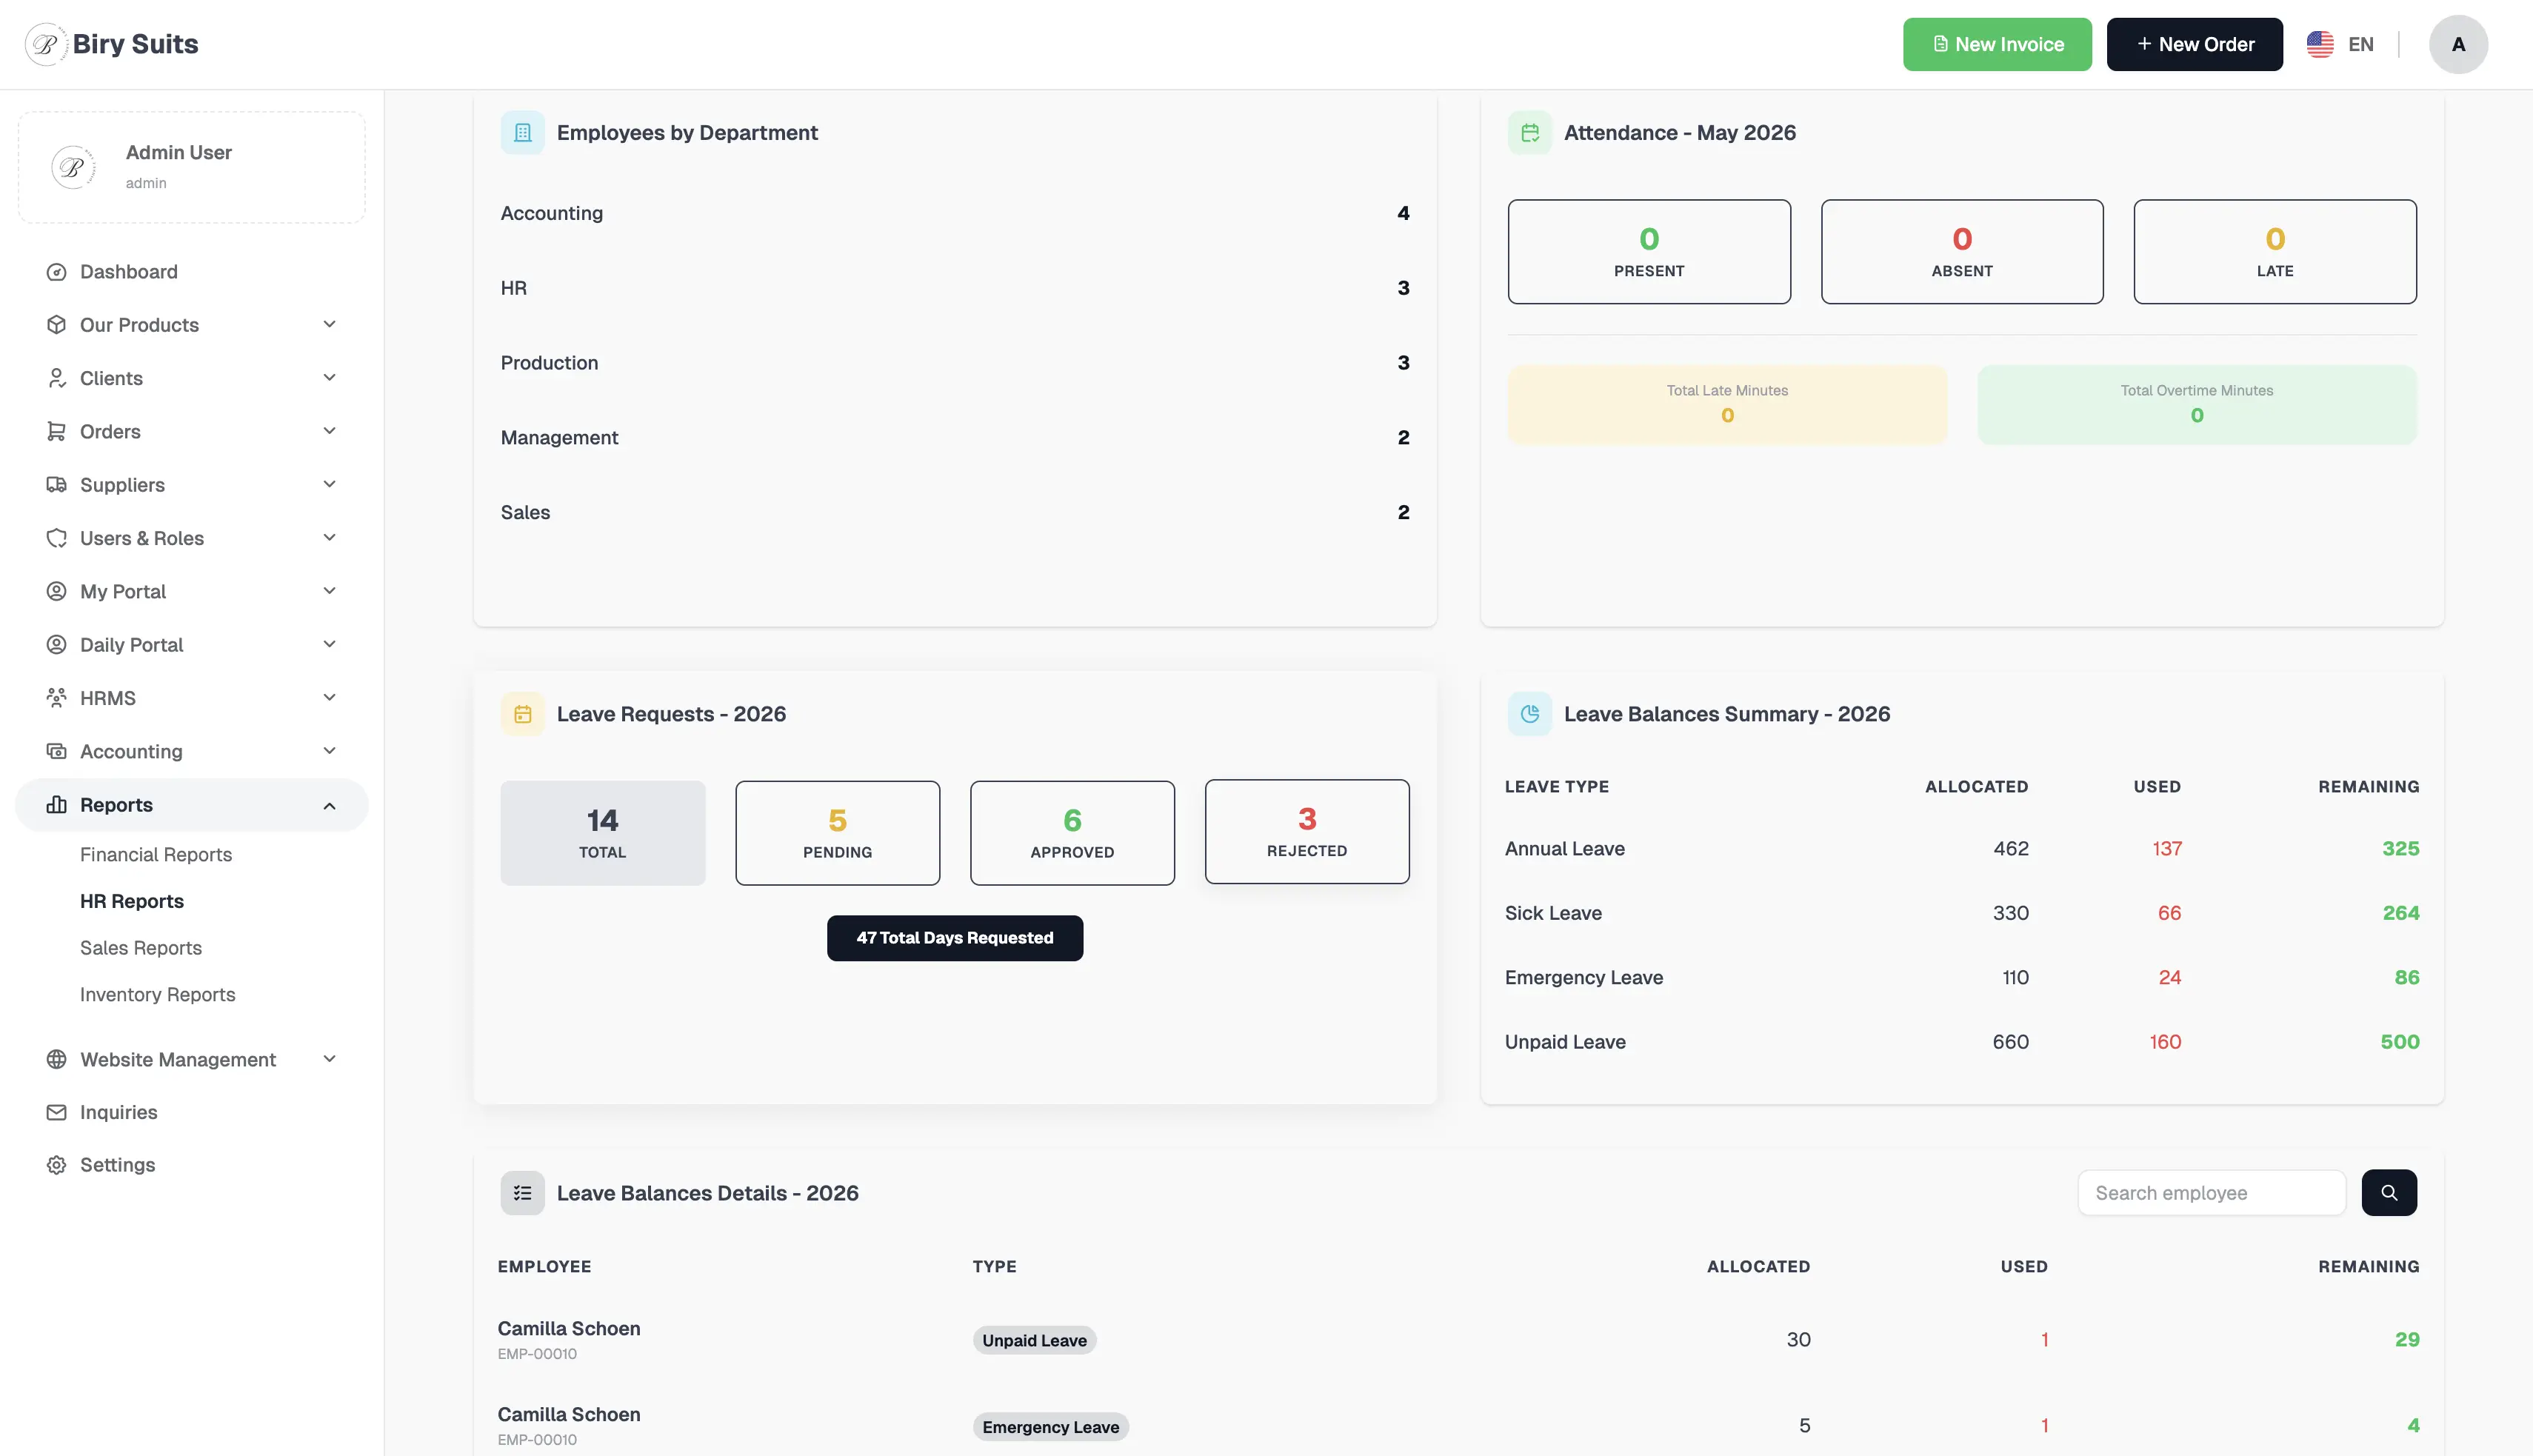2533x1456 pixels.
Task: Select the Rejected leave requests card
Action: coord(1307,832)
